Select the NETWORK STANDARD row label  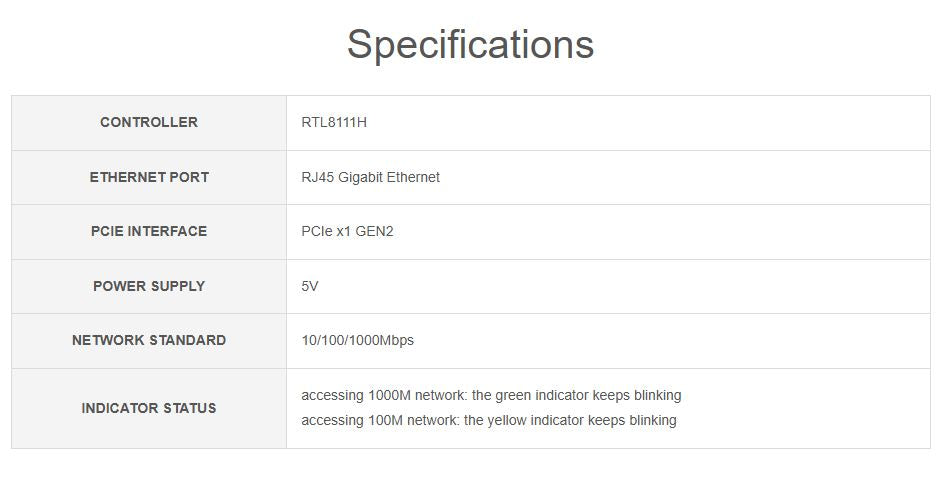149,340
